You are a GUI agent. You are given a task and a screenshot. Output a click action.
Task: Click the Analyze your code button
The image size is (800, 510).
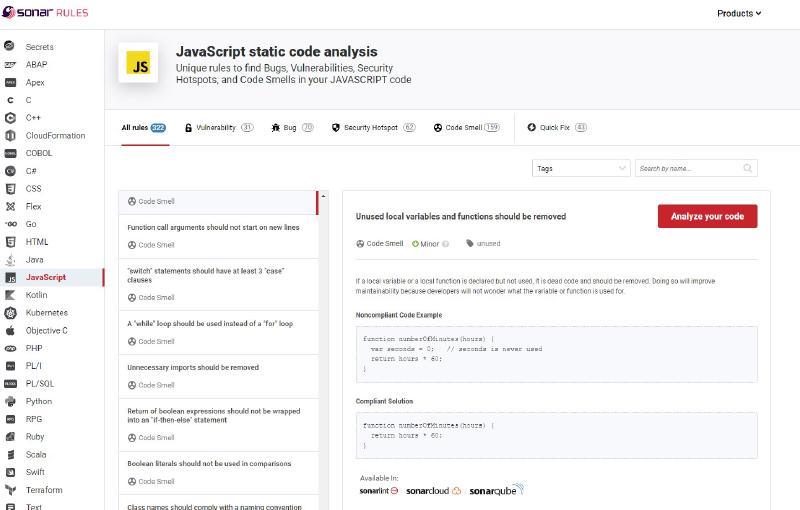coord(707,216)
